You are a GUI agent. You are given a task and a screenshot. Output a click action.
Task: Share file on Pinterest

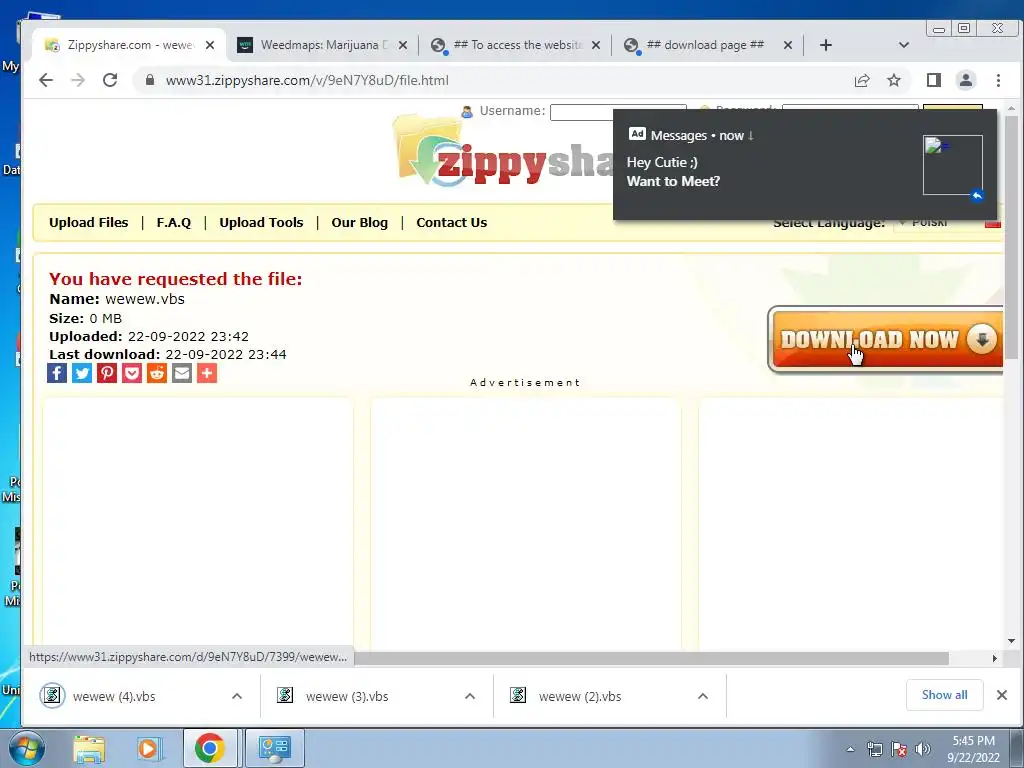point(107,373)
